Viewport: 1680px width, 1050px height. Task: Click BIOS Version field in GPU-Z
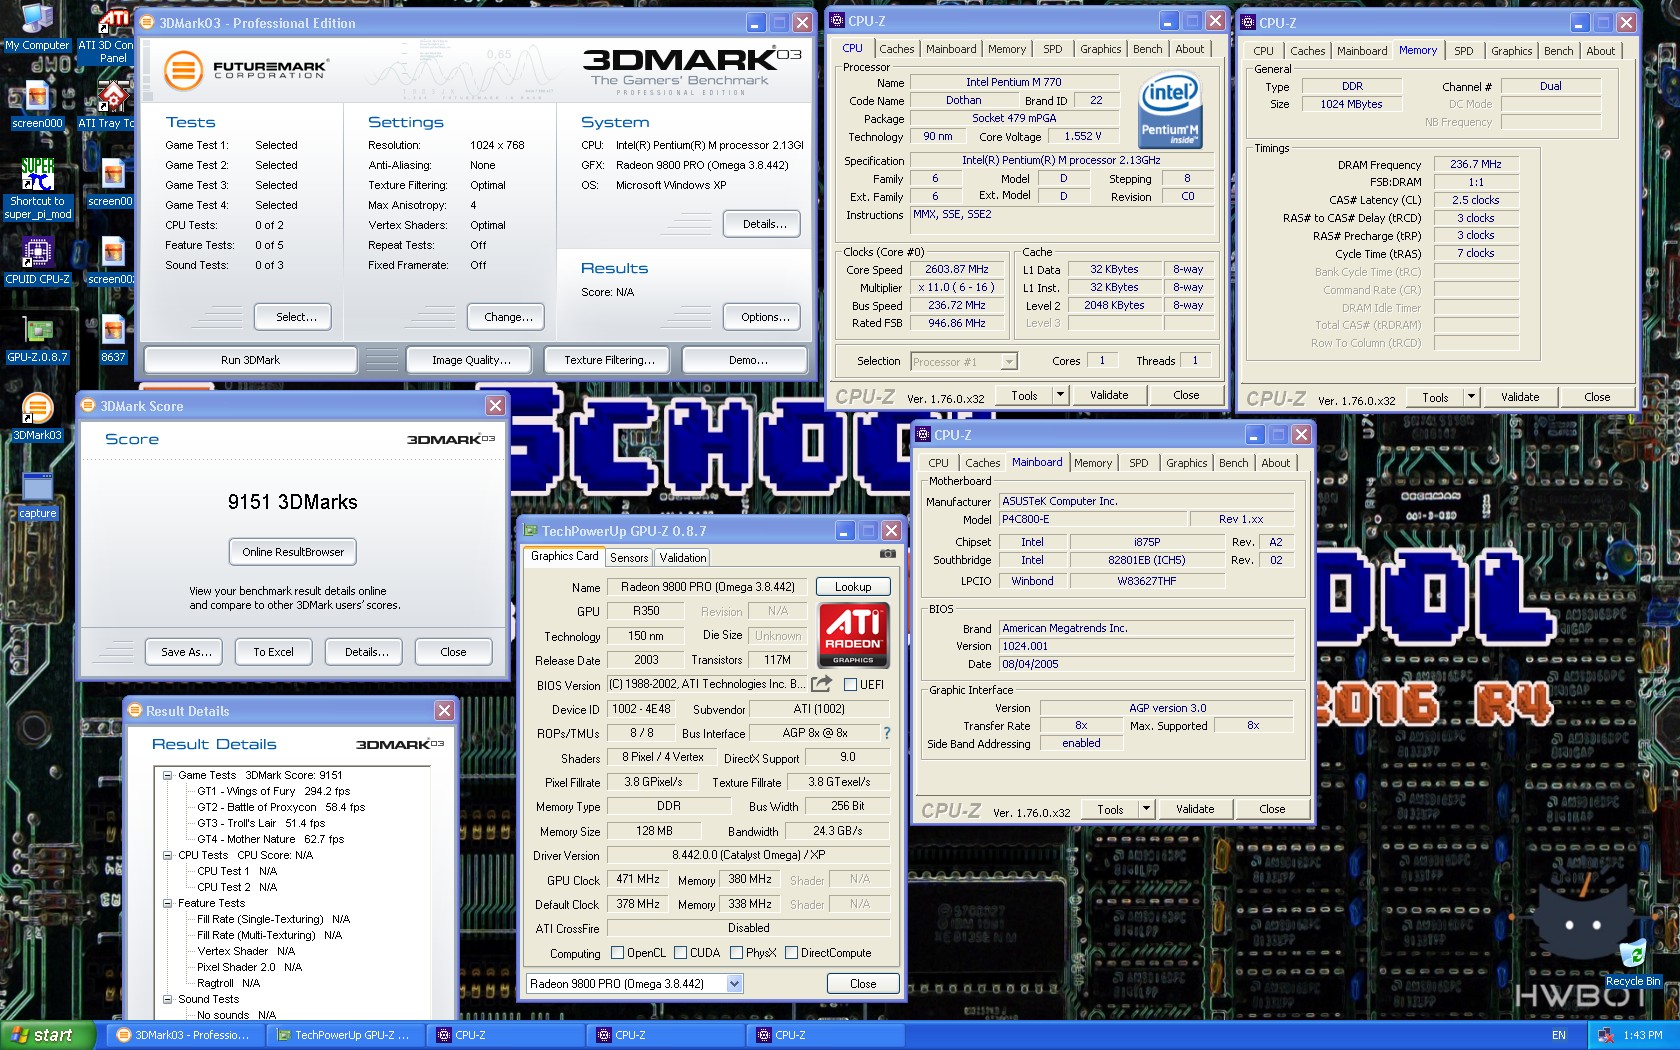pos(706,684)
